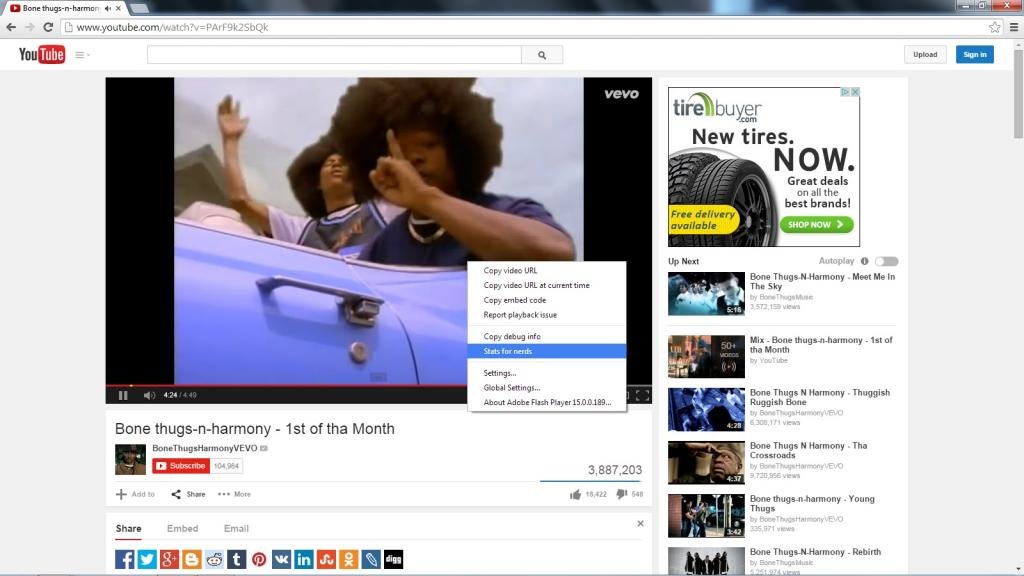Select the Share tab

click(129, 528)
